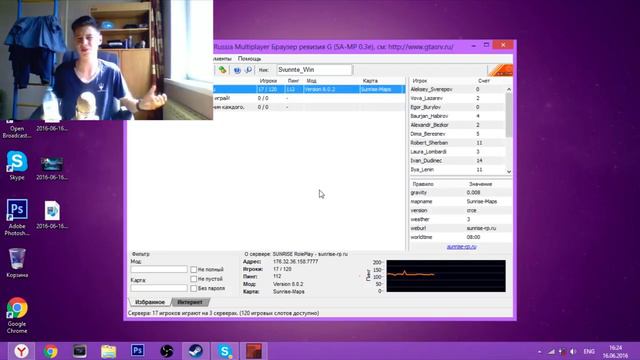This screenshot has height=360, width=640.
Task: Click the dark monitor-like taskbar icon
Action: click(x=80, y=351)
